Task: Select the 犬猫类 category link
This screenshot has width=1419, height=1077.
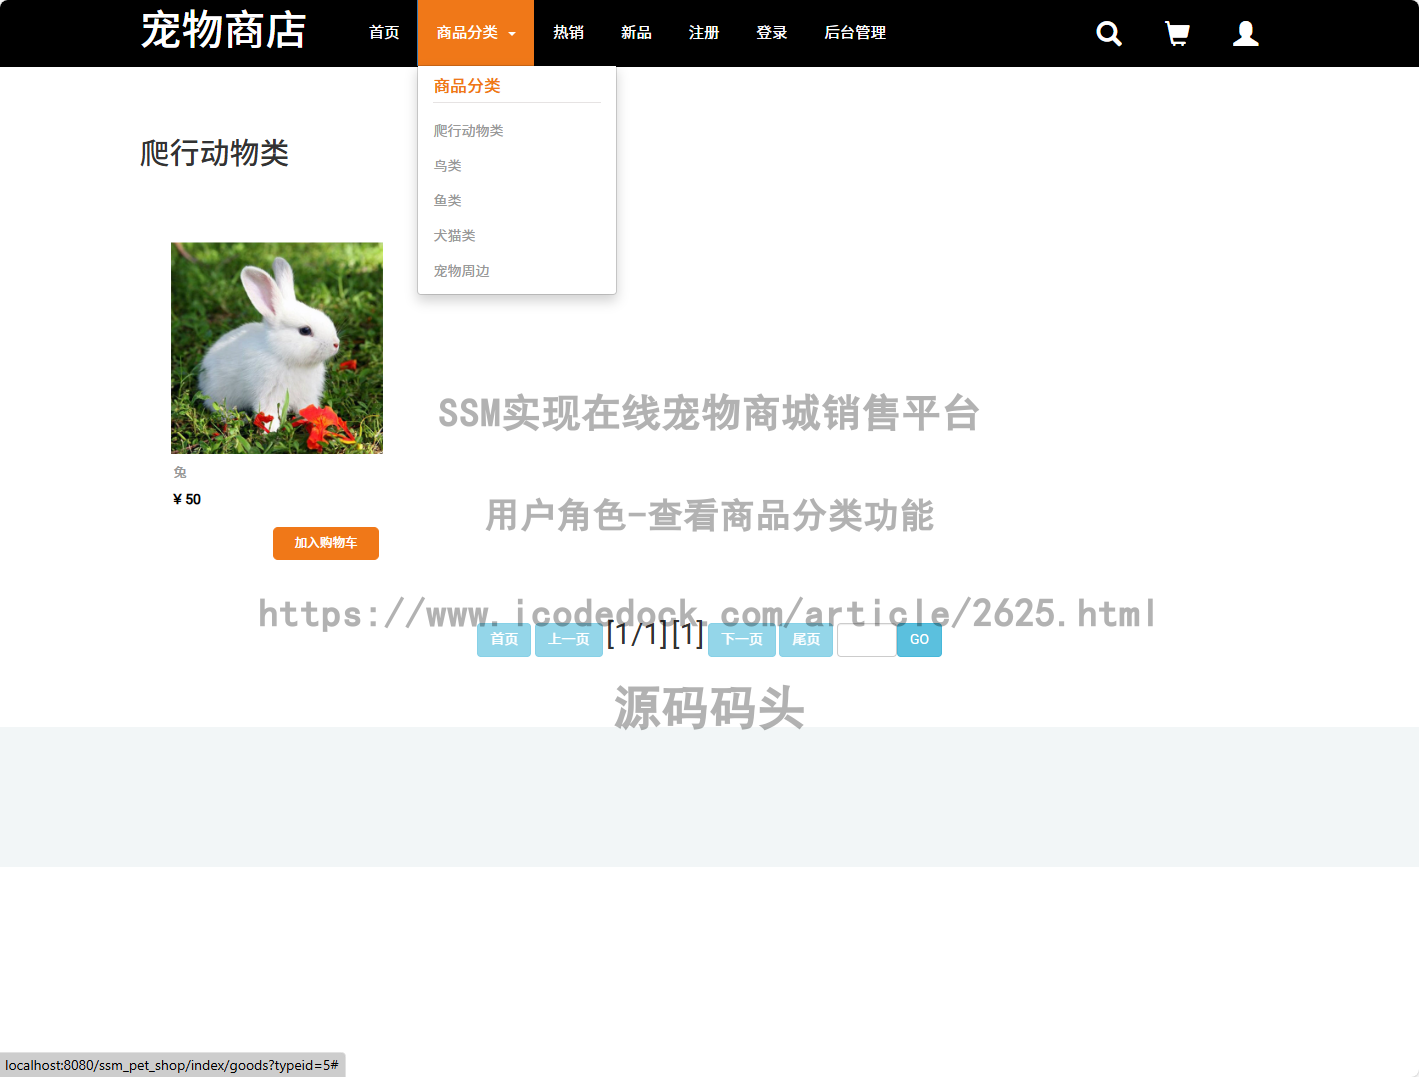Action: pyautogui.click(x=454, y=235)
